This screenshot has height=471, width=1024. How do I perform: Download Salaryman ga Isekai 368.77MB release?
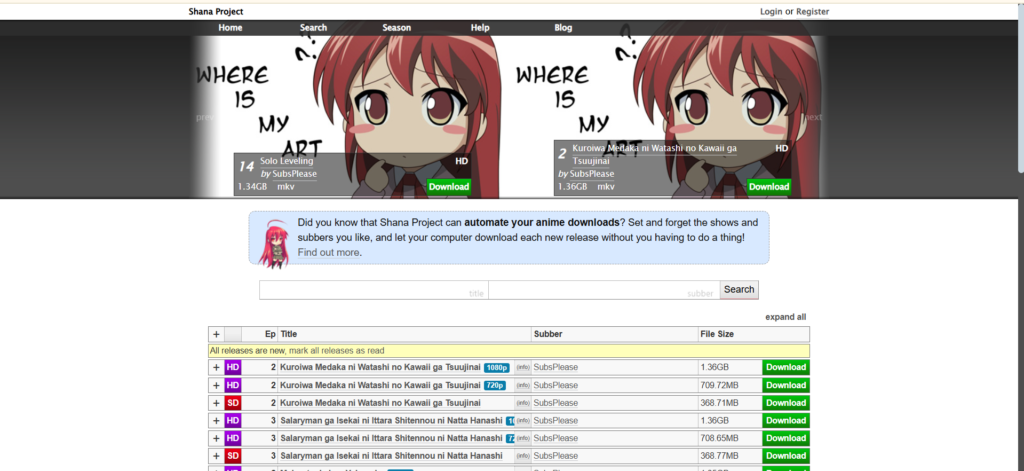[786, 455]
